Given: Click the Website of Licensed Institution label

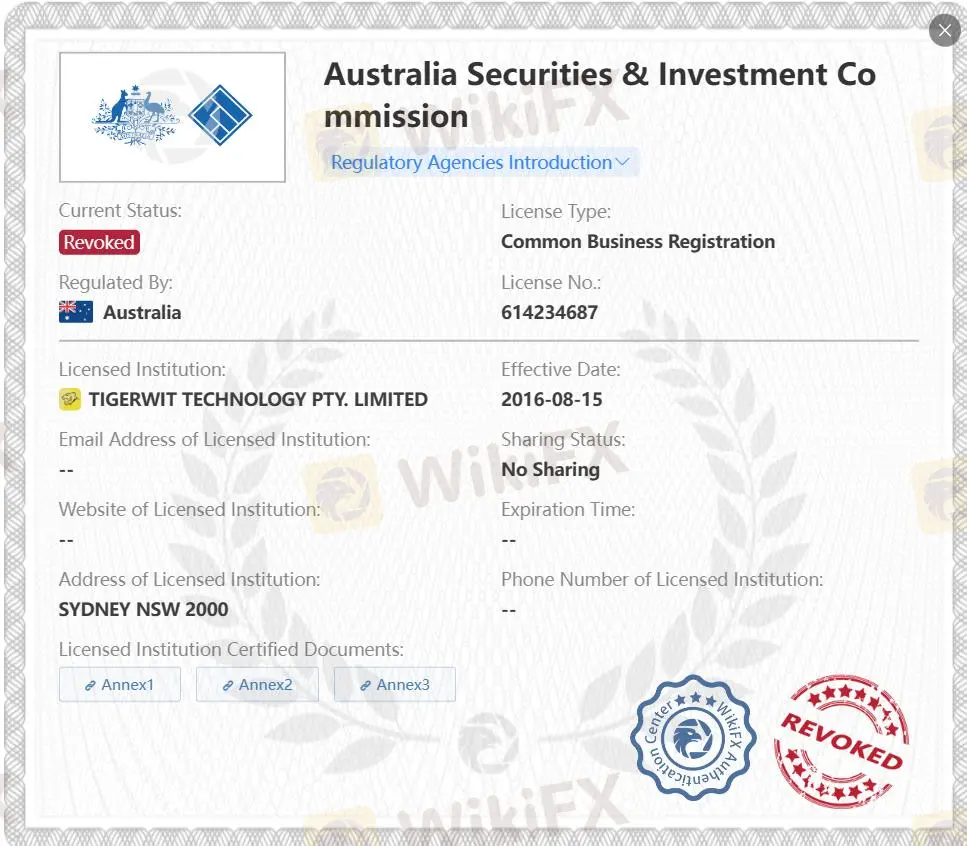Looking at the screenshot, I should click(x=189, y=509).
